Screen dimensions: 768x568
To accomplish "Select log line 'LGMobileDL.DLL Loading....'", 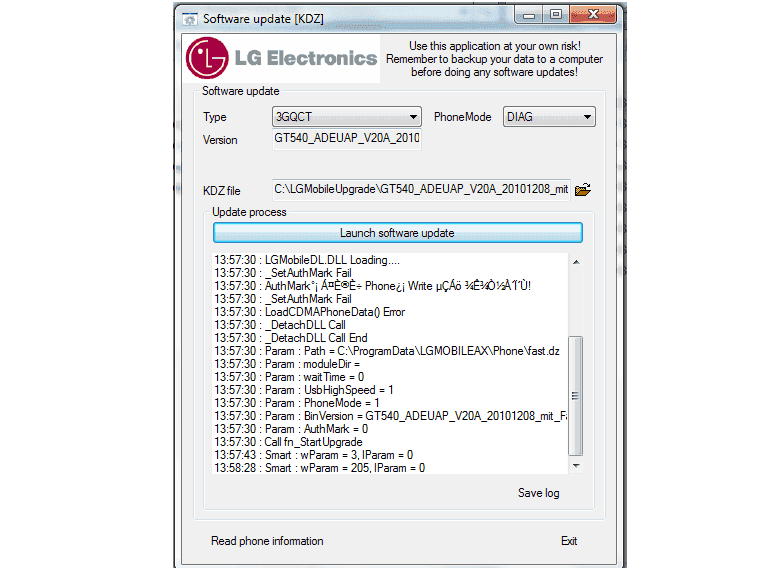I will tap(307, 260).
